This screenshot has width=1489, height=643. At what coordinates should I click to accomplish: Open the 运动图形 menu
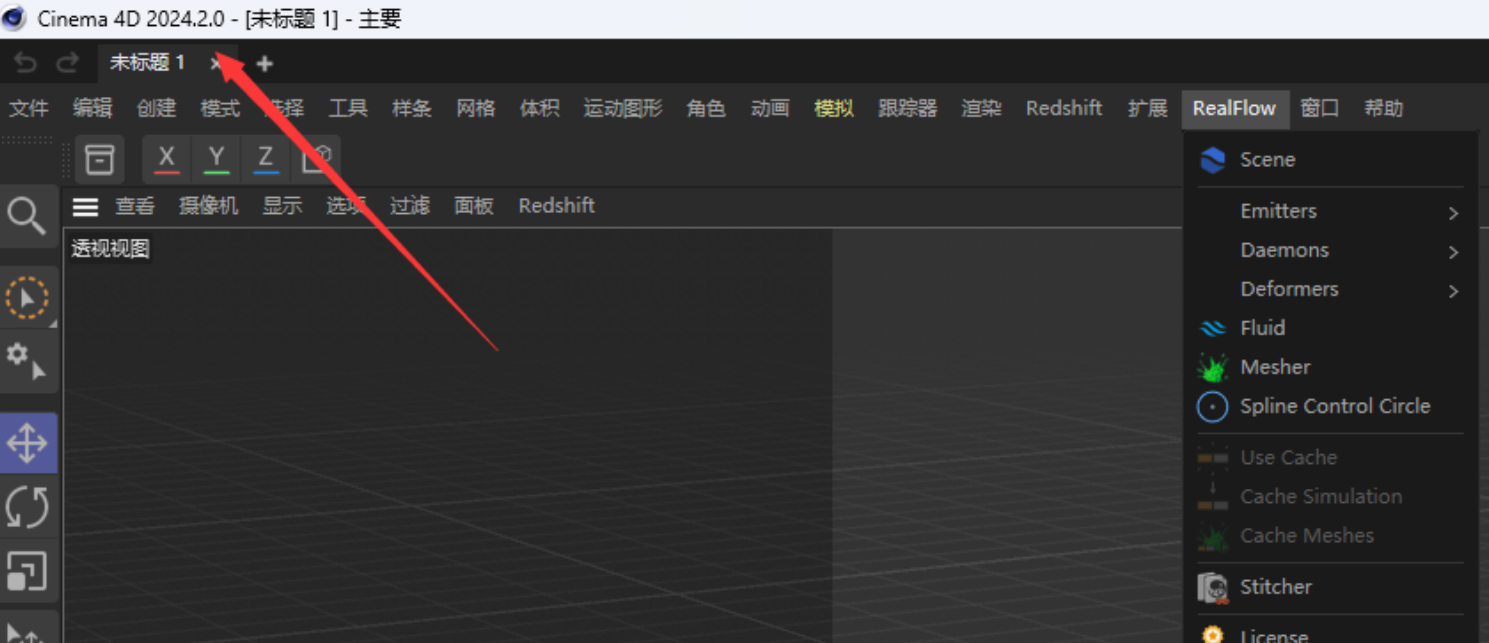623,108
